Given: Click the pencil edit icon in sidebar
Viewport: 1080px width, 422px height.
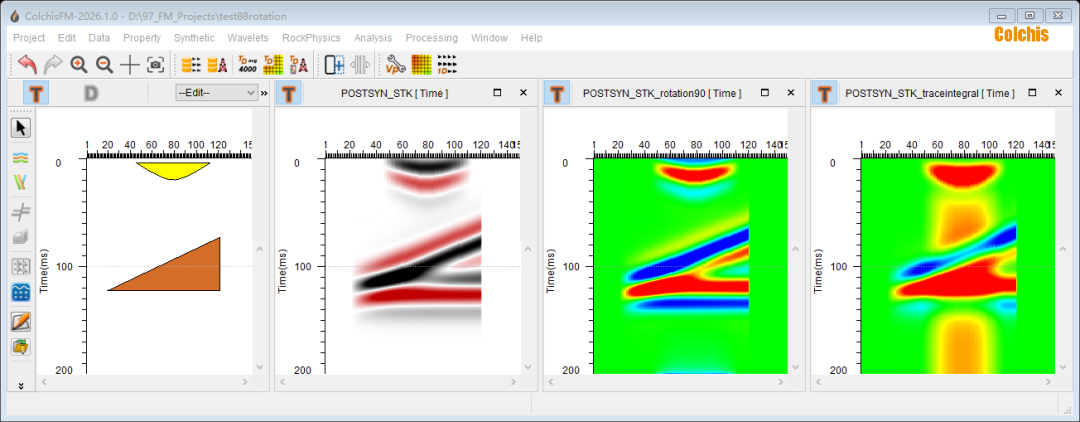Looking at the screenshot, I should [20, 321].
